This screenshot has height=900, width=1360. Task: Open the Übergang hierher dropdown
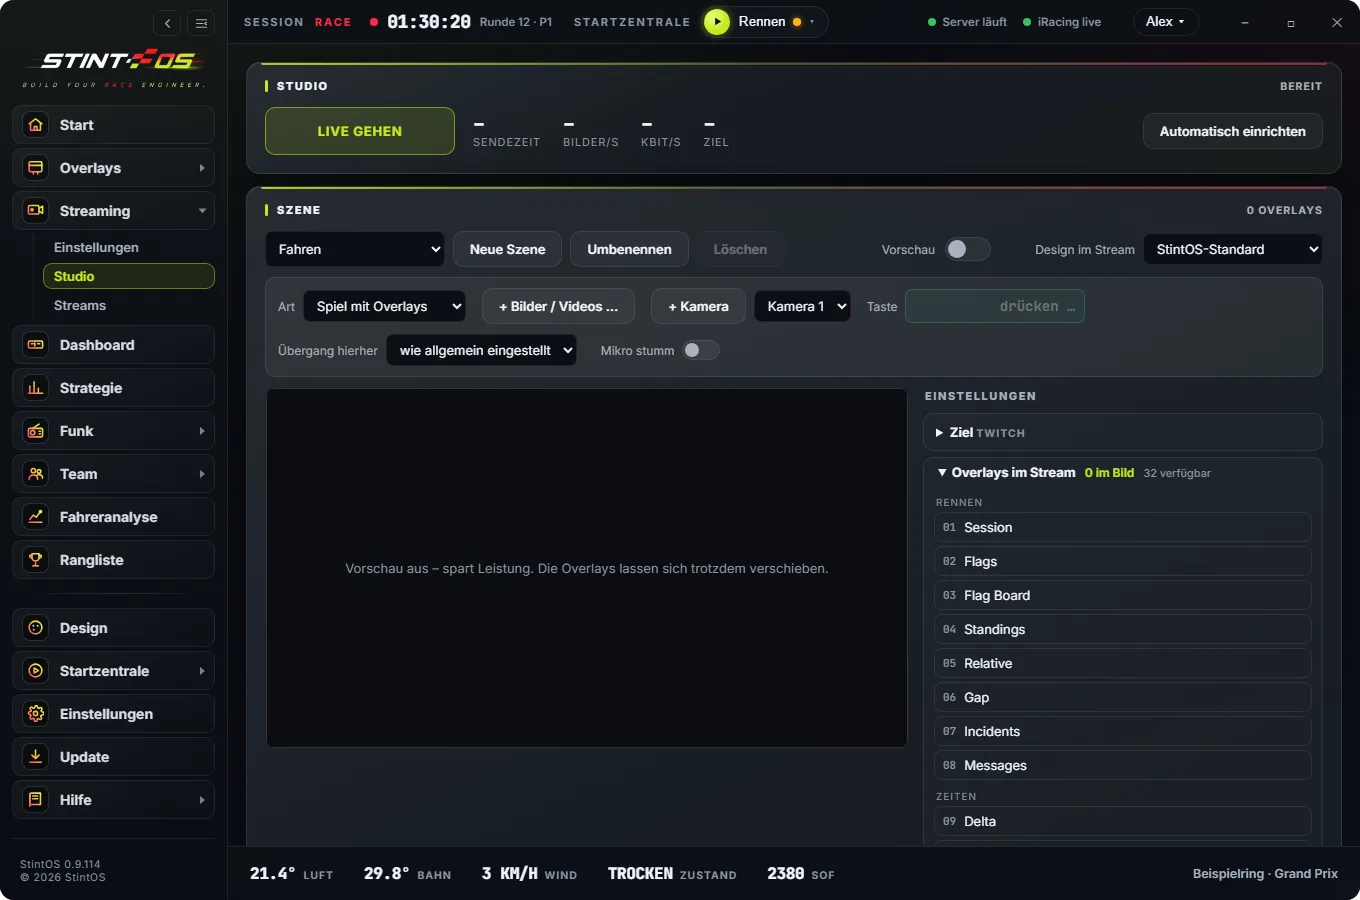481,350
